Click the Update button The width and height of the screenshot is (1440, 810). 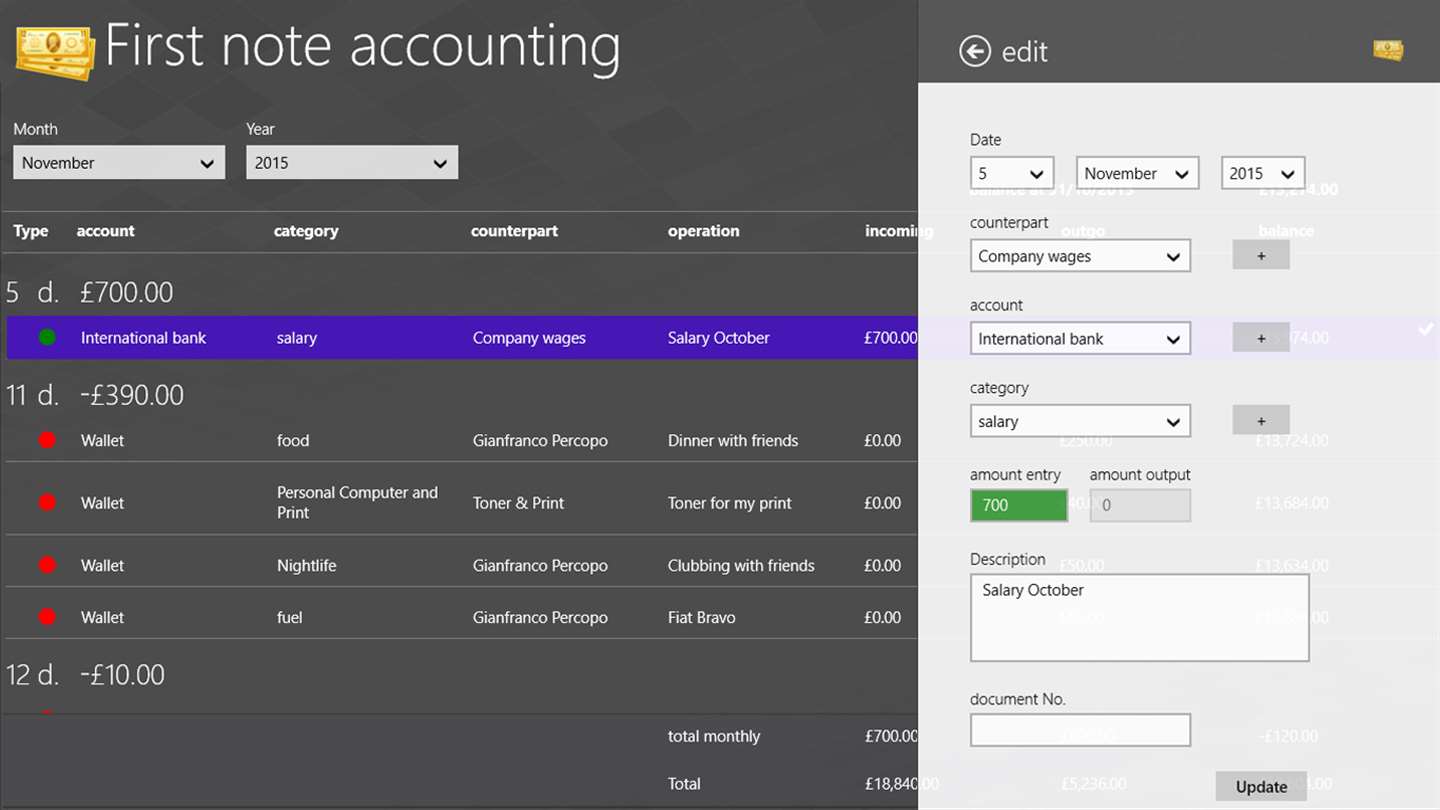1261,786
